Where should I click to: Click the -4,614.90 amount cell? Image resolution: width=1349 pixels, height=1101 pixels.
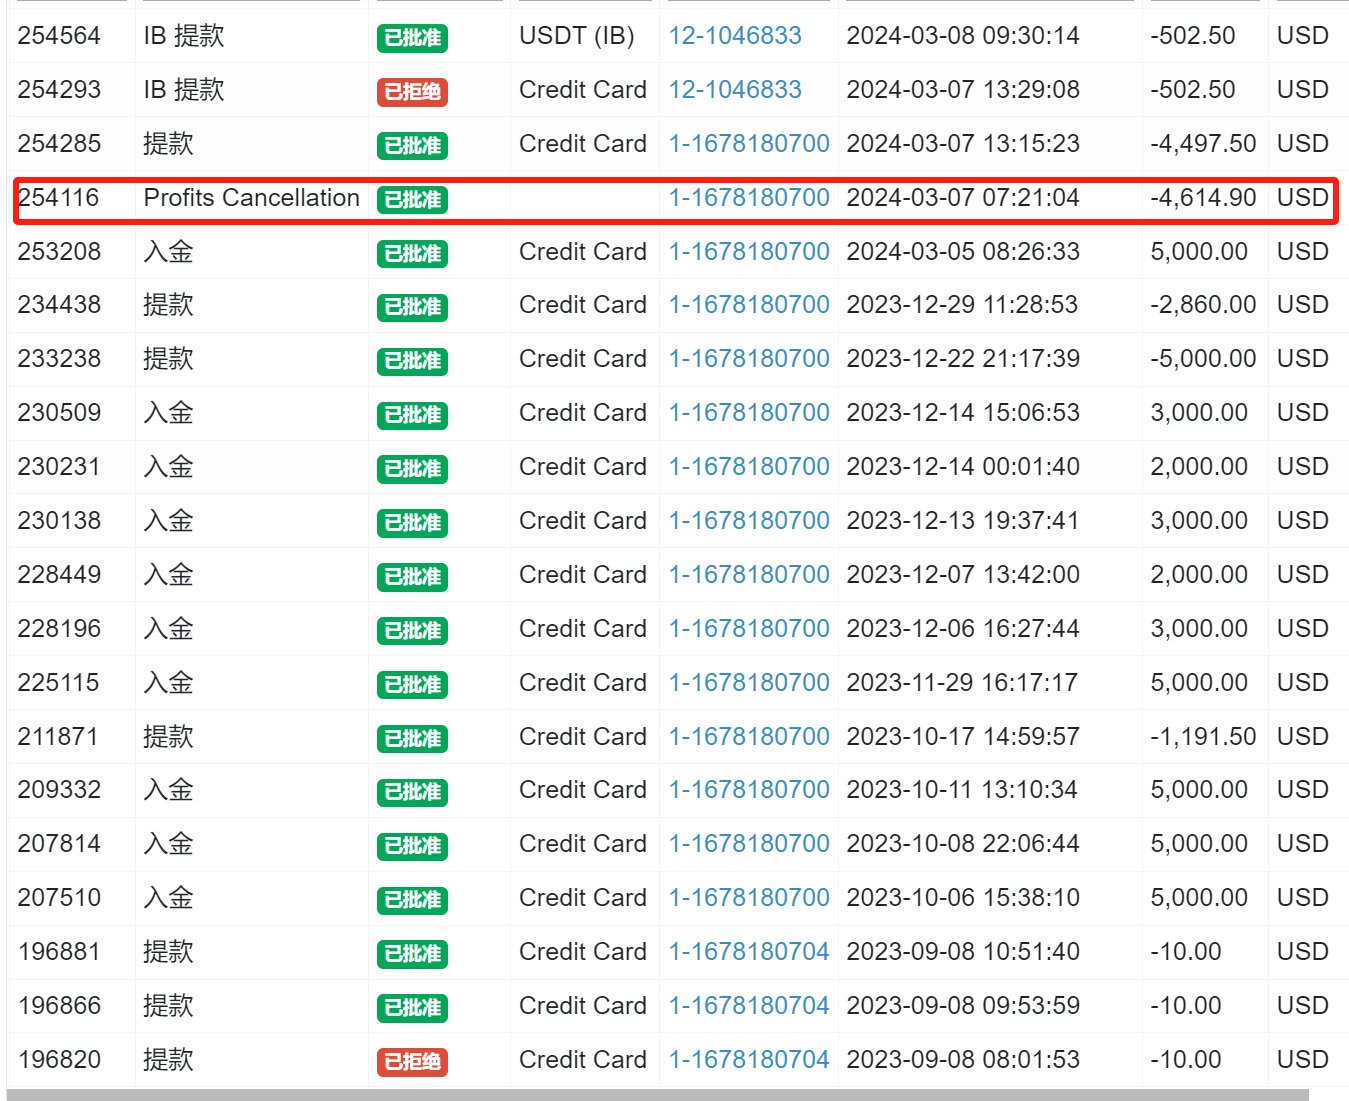[x=1203, y=198]
